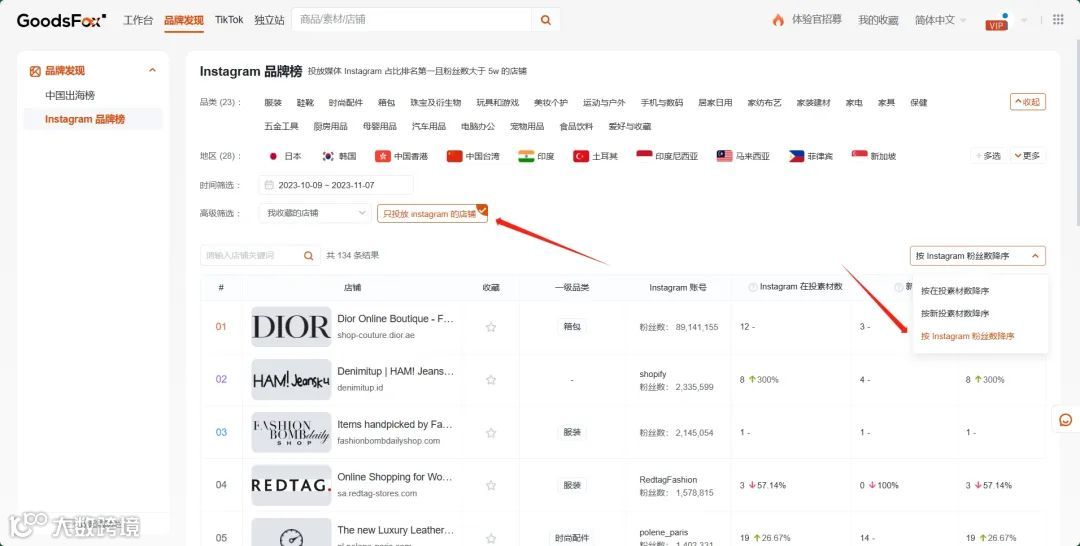Image resolution: width=1080 pixels, height=546 pixels.
Task: Open the DIOR logo thumbnail
Action: [291, 327]
